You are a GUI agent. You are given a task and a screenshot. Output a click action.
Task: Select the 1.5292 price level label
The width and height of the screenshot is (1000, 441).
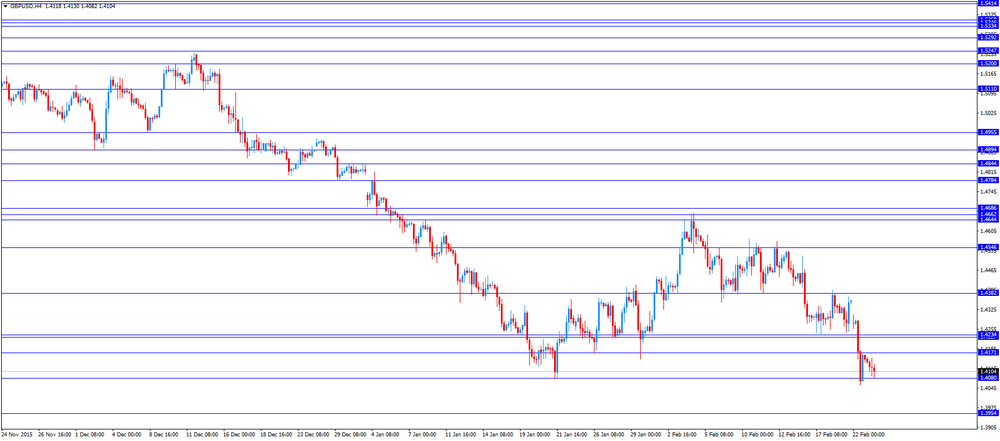tap(987, 38)
